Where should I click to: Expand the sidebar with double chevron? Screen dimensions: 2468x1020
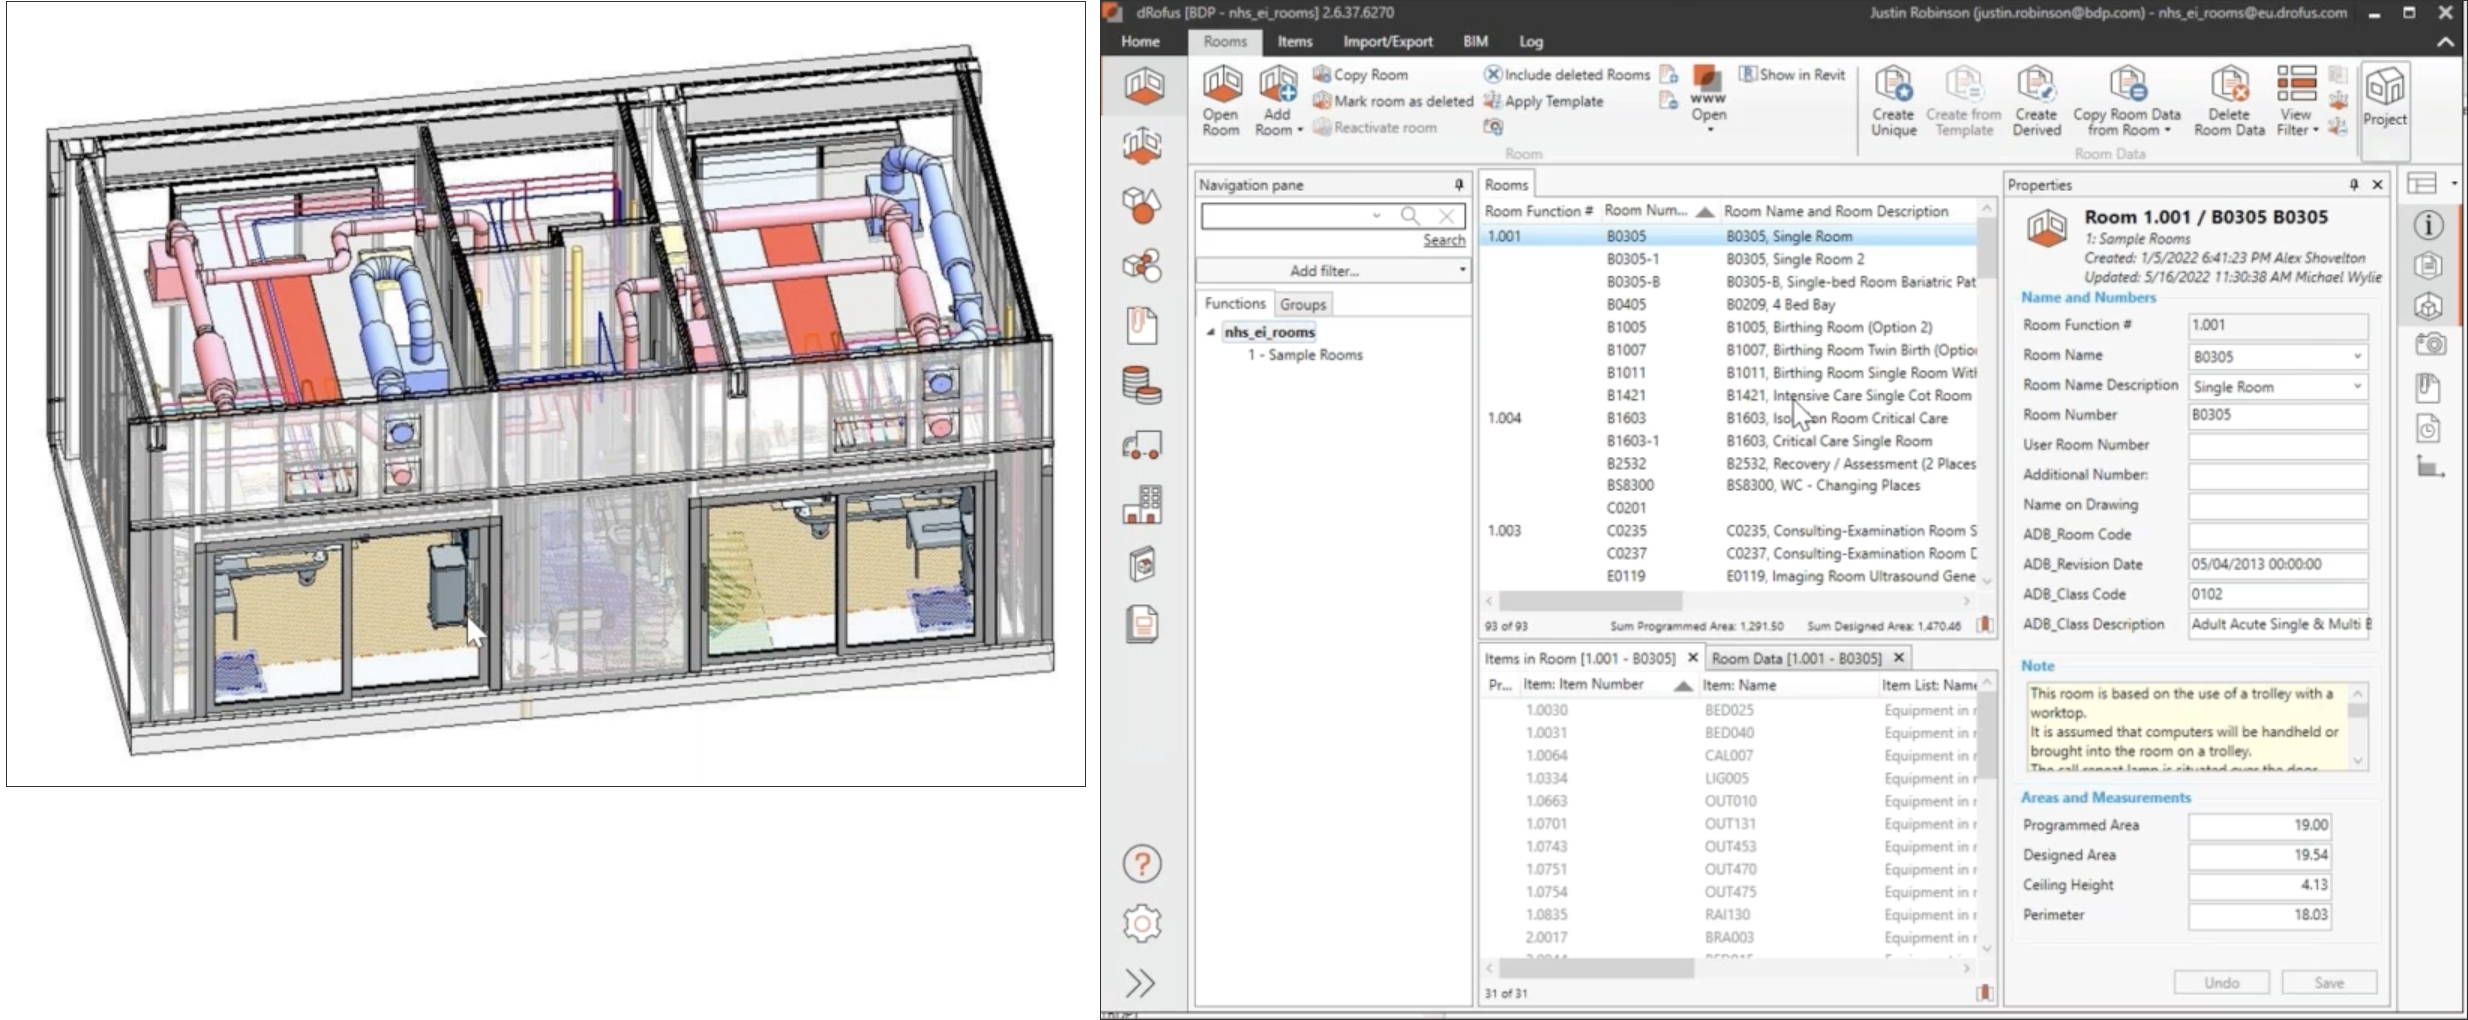click(x=1140, y=983)
